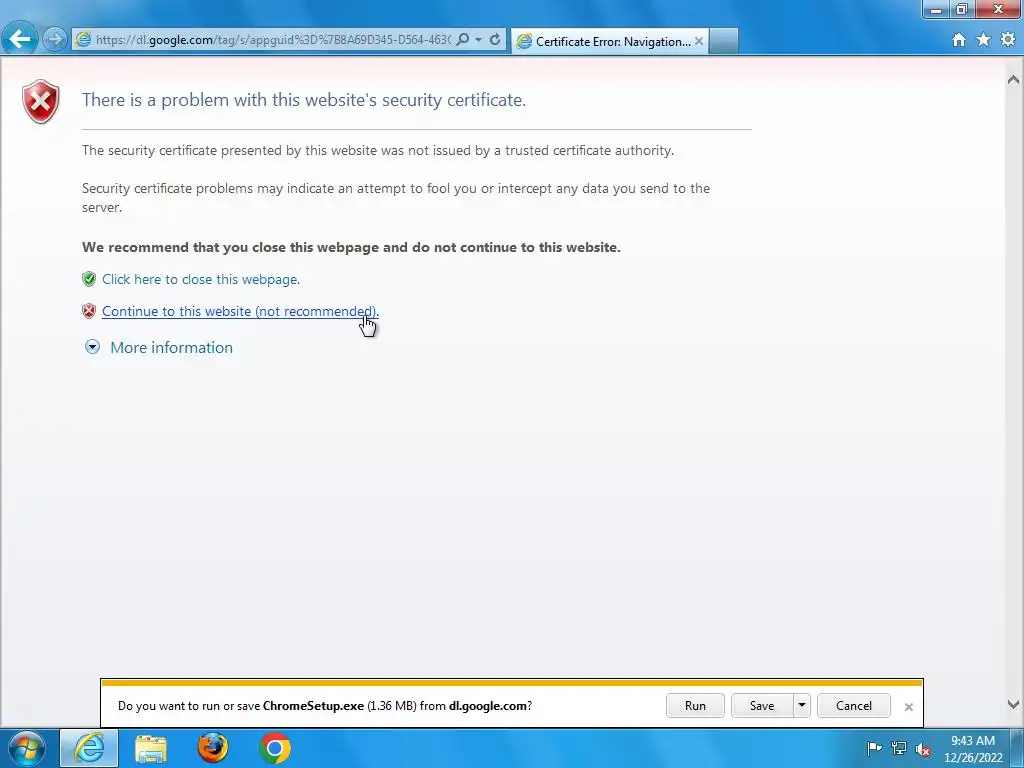Image resolution: width=1024 pixels, height=768 pixels.
Task: Click the page icon in address bar
Action: coord(83,39)
